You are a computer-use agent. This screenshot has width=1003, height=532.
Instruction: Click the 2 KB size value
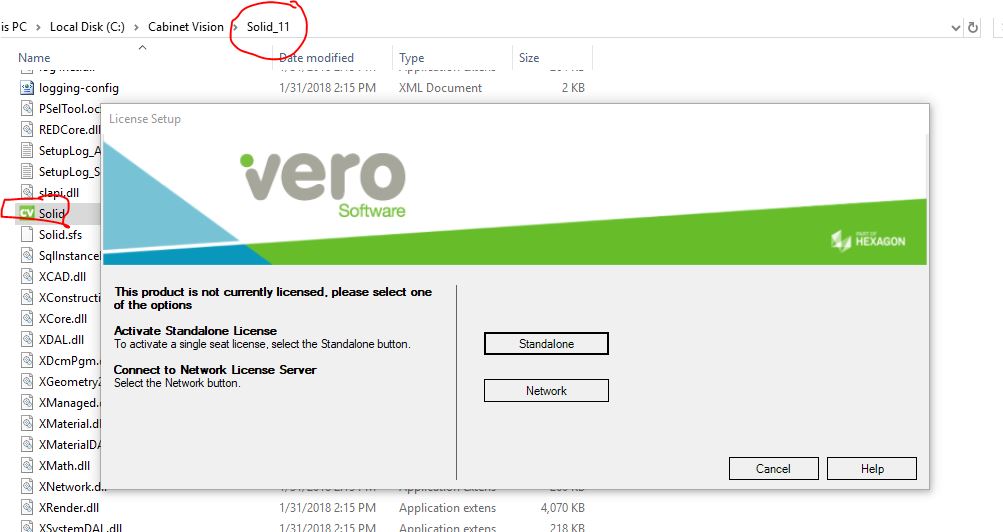[x=573, y=88]
